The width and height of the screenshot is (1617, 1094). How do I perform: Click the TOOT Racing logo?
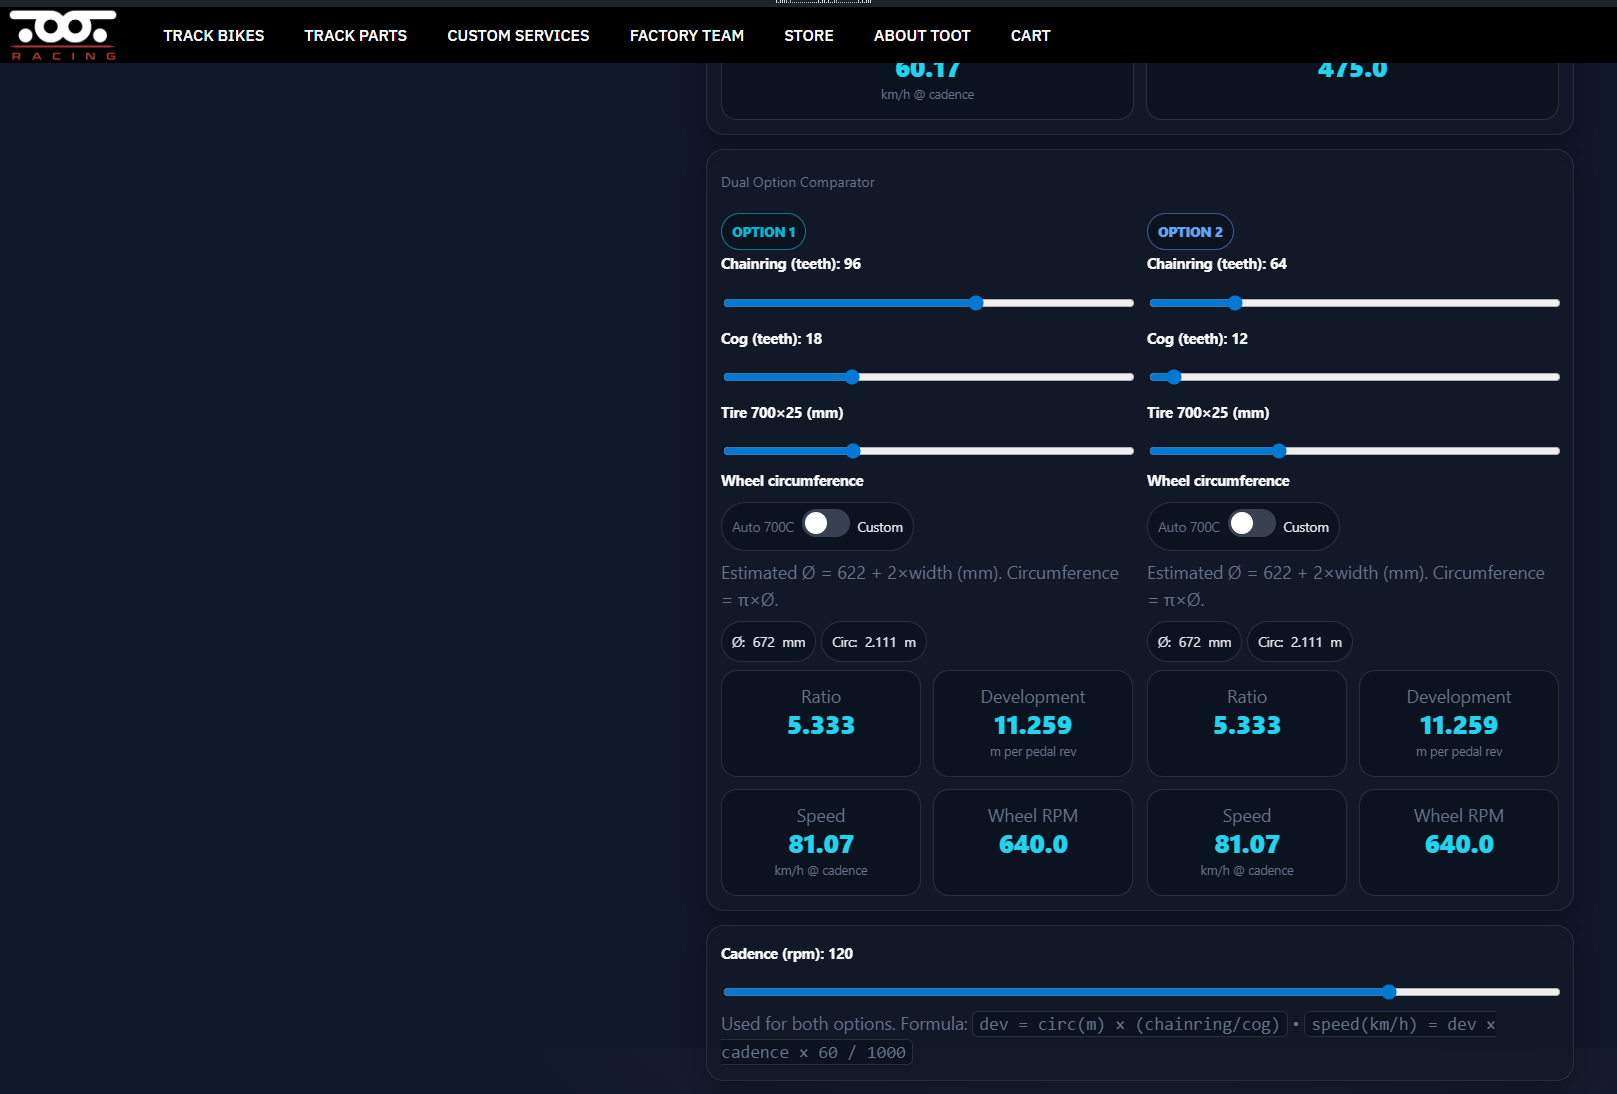pos(63,35)
